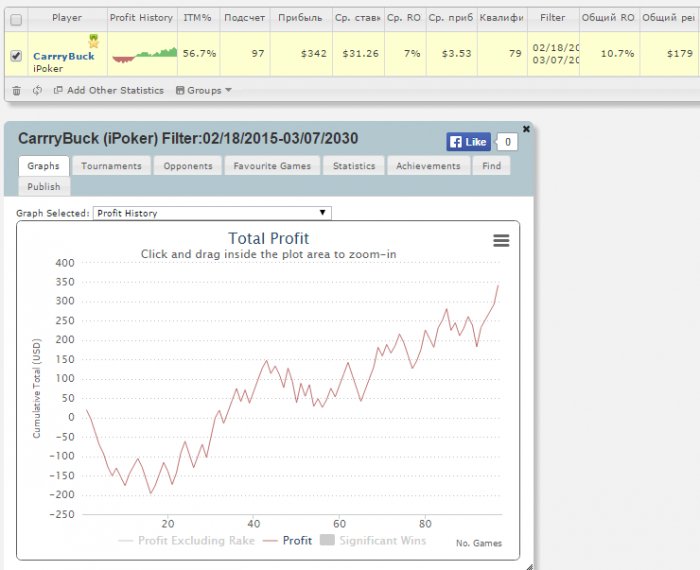Toggle Profit Excluding Rake legend series
Image resolution: width=700 pixels, height=570 pixels.
point(186,541)
